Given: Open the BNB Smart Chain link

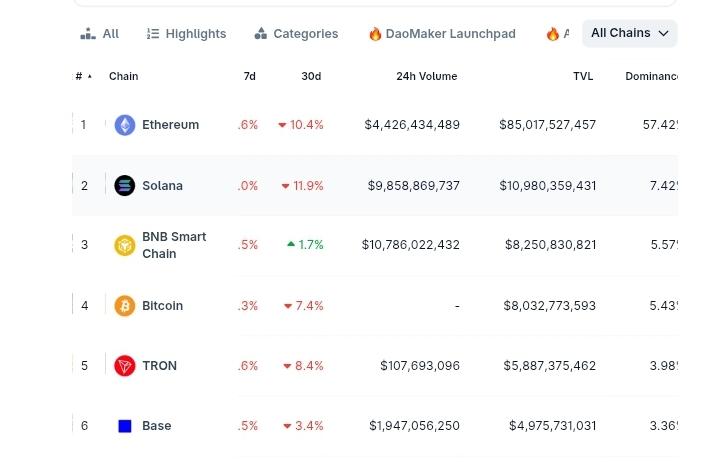Looking at the screenshot, I should point(174,245).
